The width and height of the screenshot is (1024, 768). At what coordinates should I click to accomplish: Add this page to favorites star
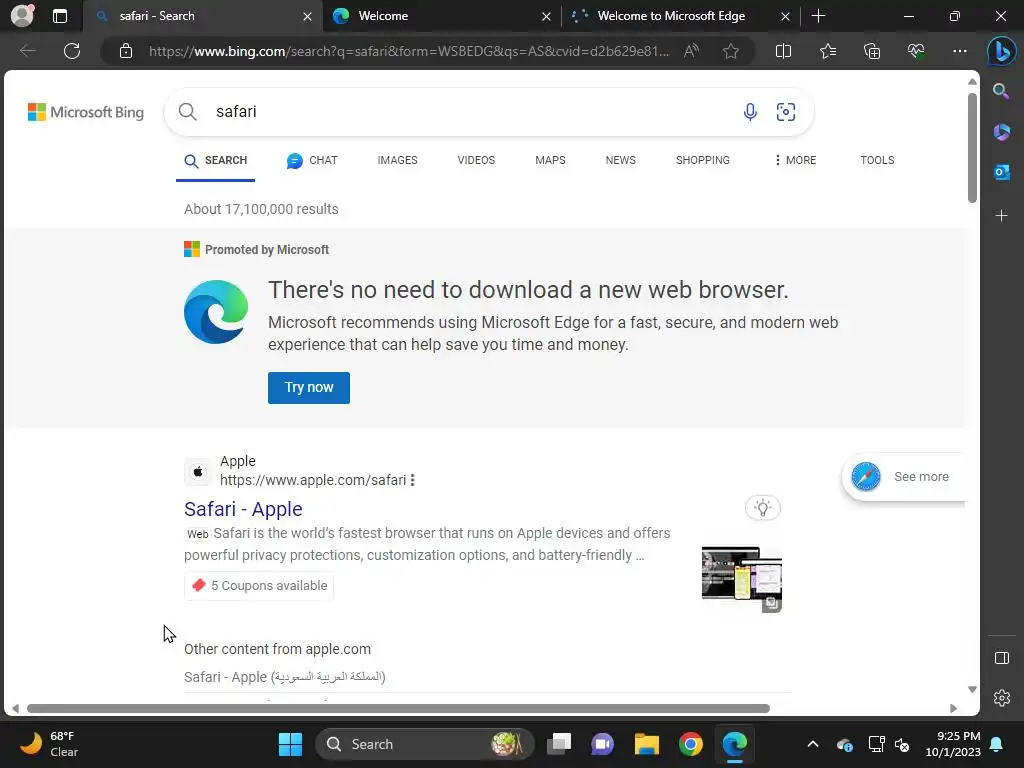(731, 51)
